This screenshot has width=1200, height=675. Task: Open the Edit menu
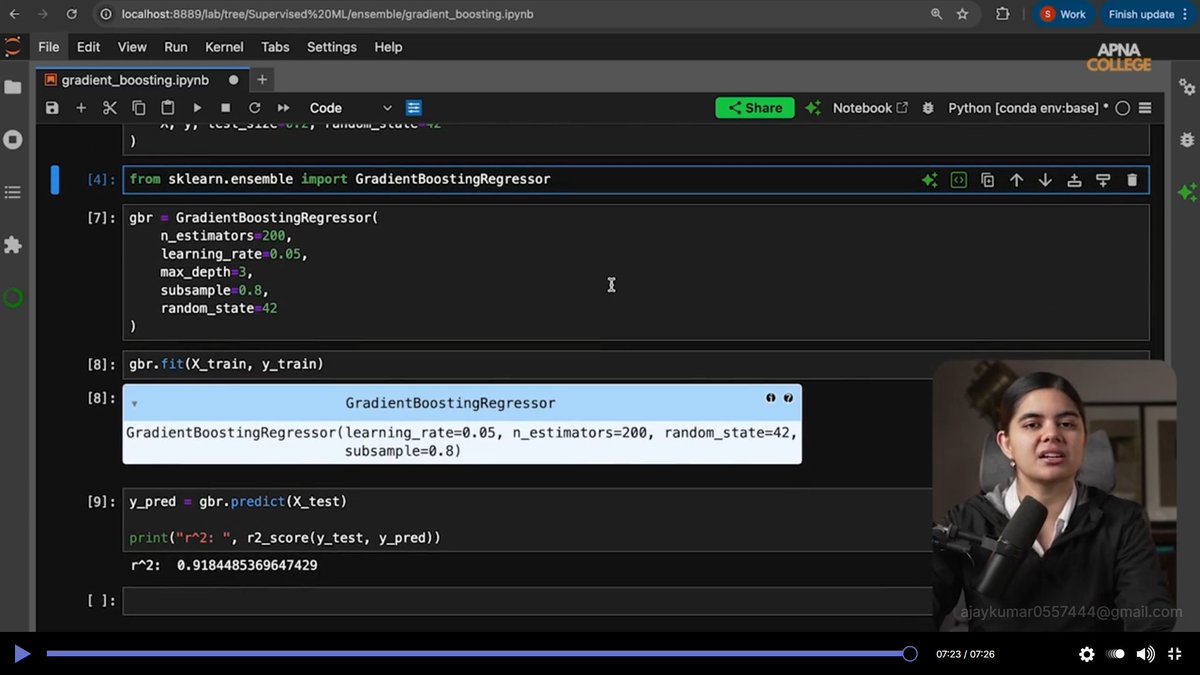89,47
